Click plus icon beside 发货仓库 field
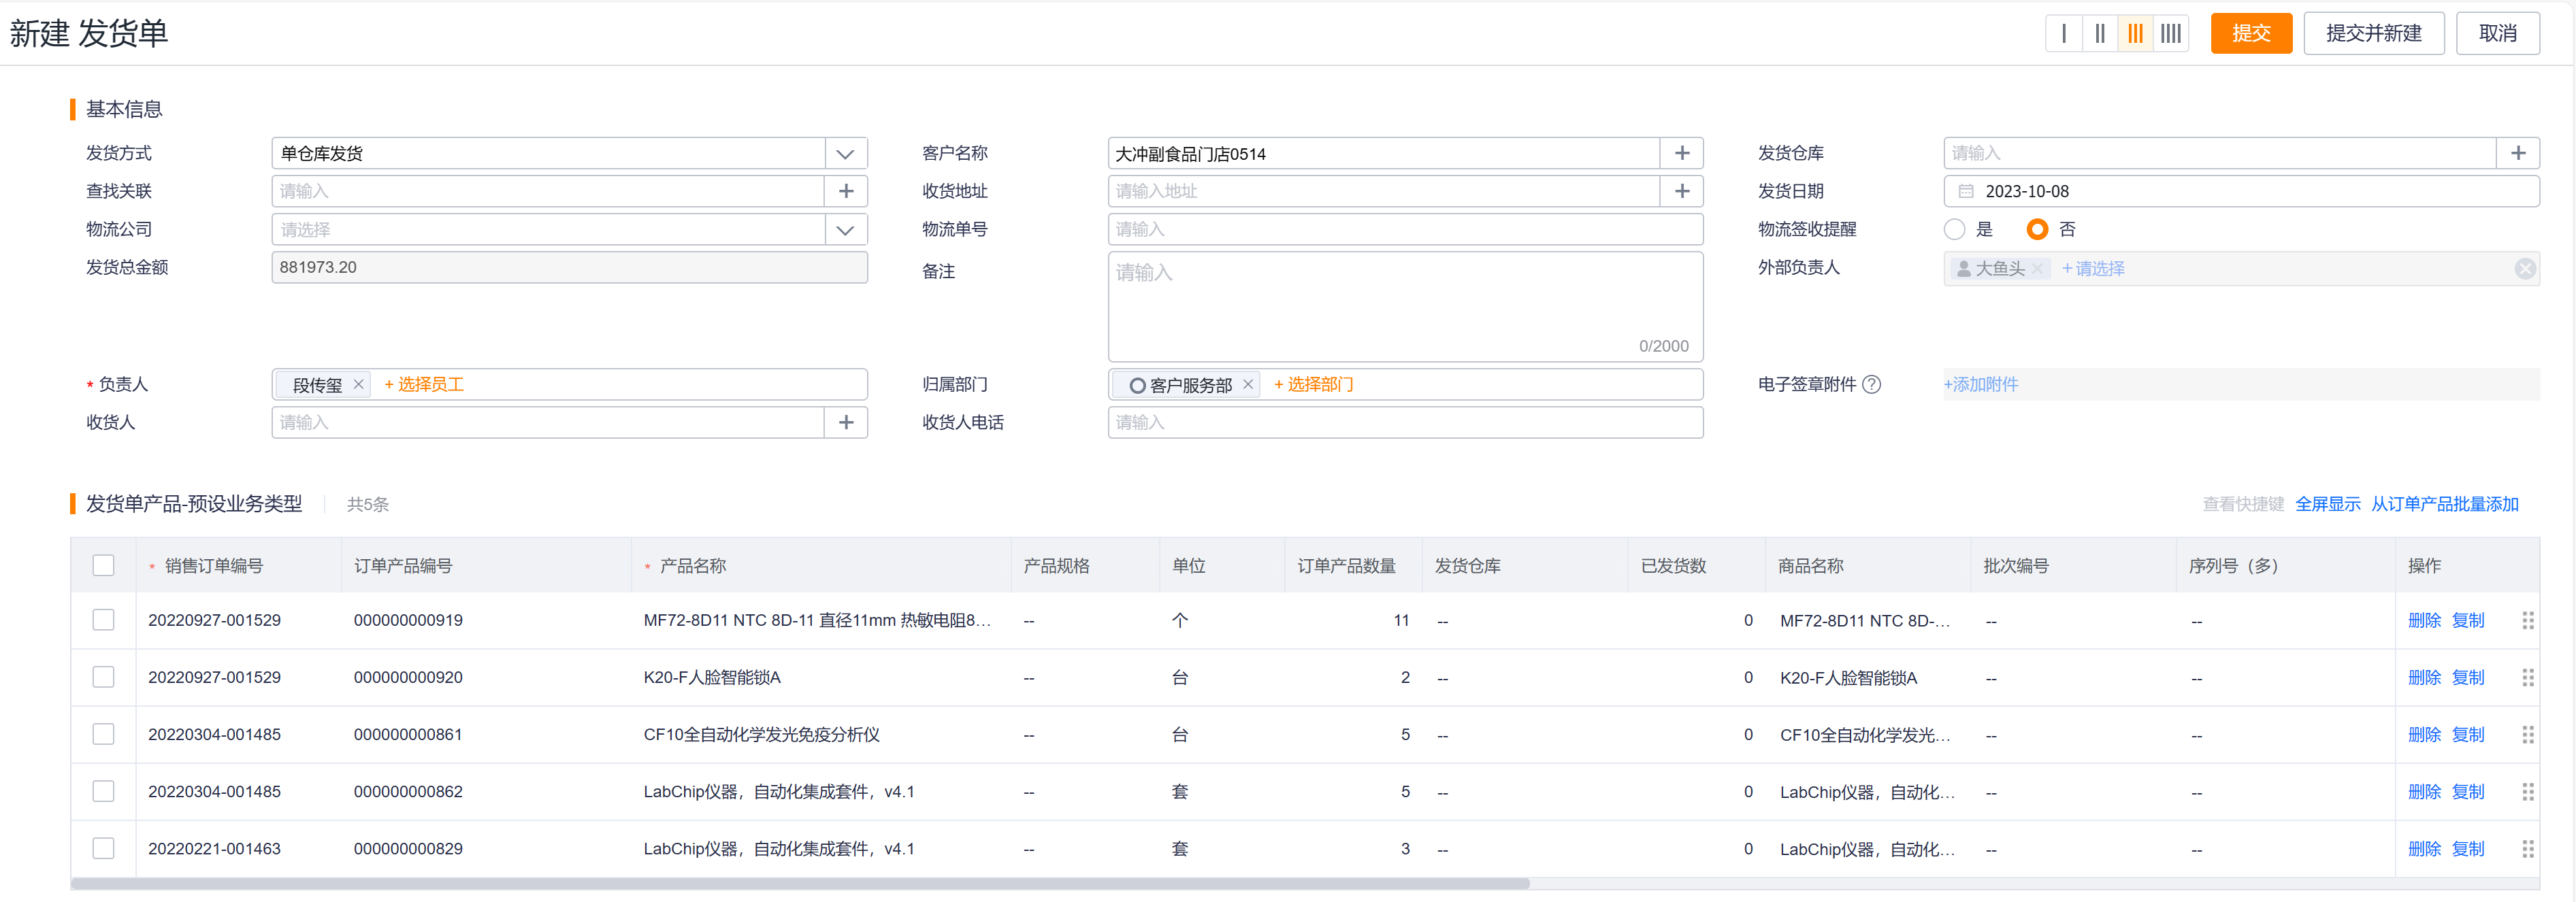Viewport: 2576px width, 902px height. click(x=2518, y=153)
